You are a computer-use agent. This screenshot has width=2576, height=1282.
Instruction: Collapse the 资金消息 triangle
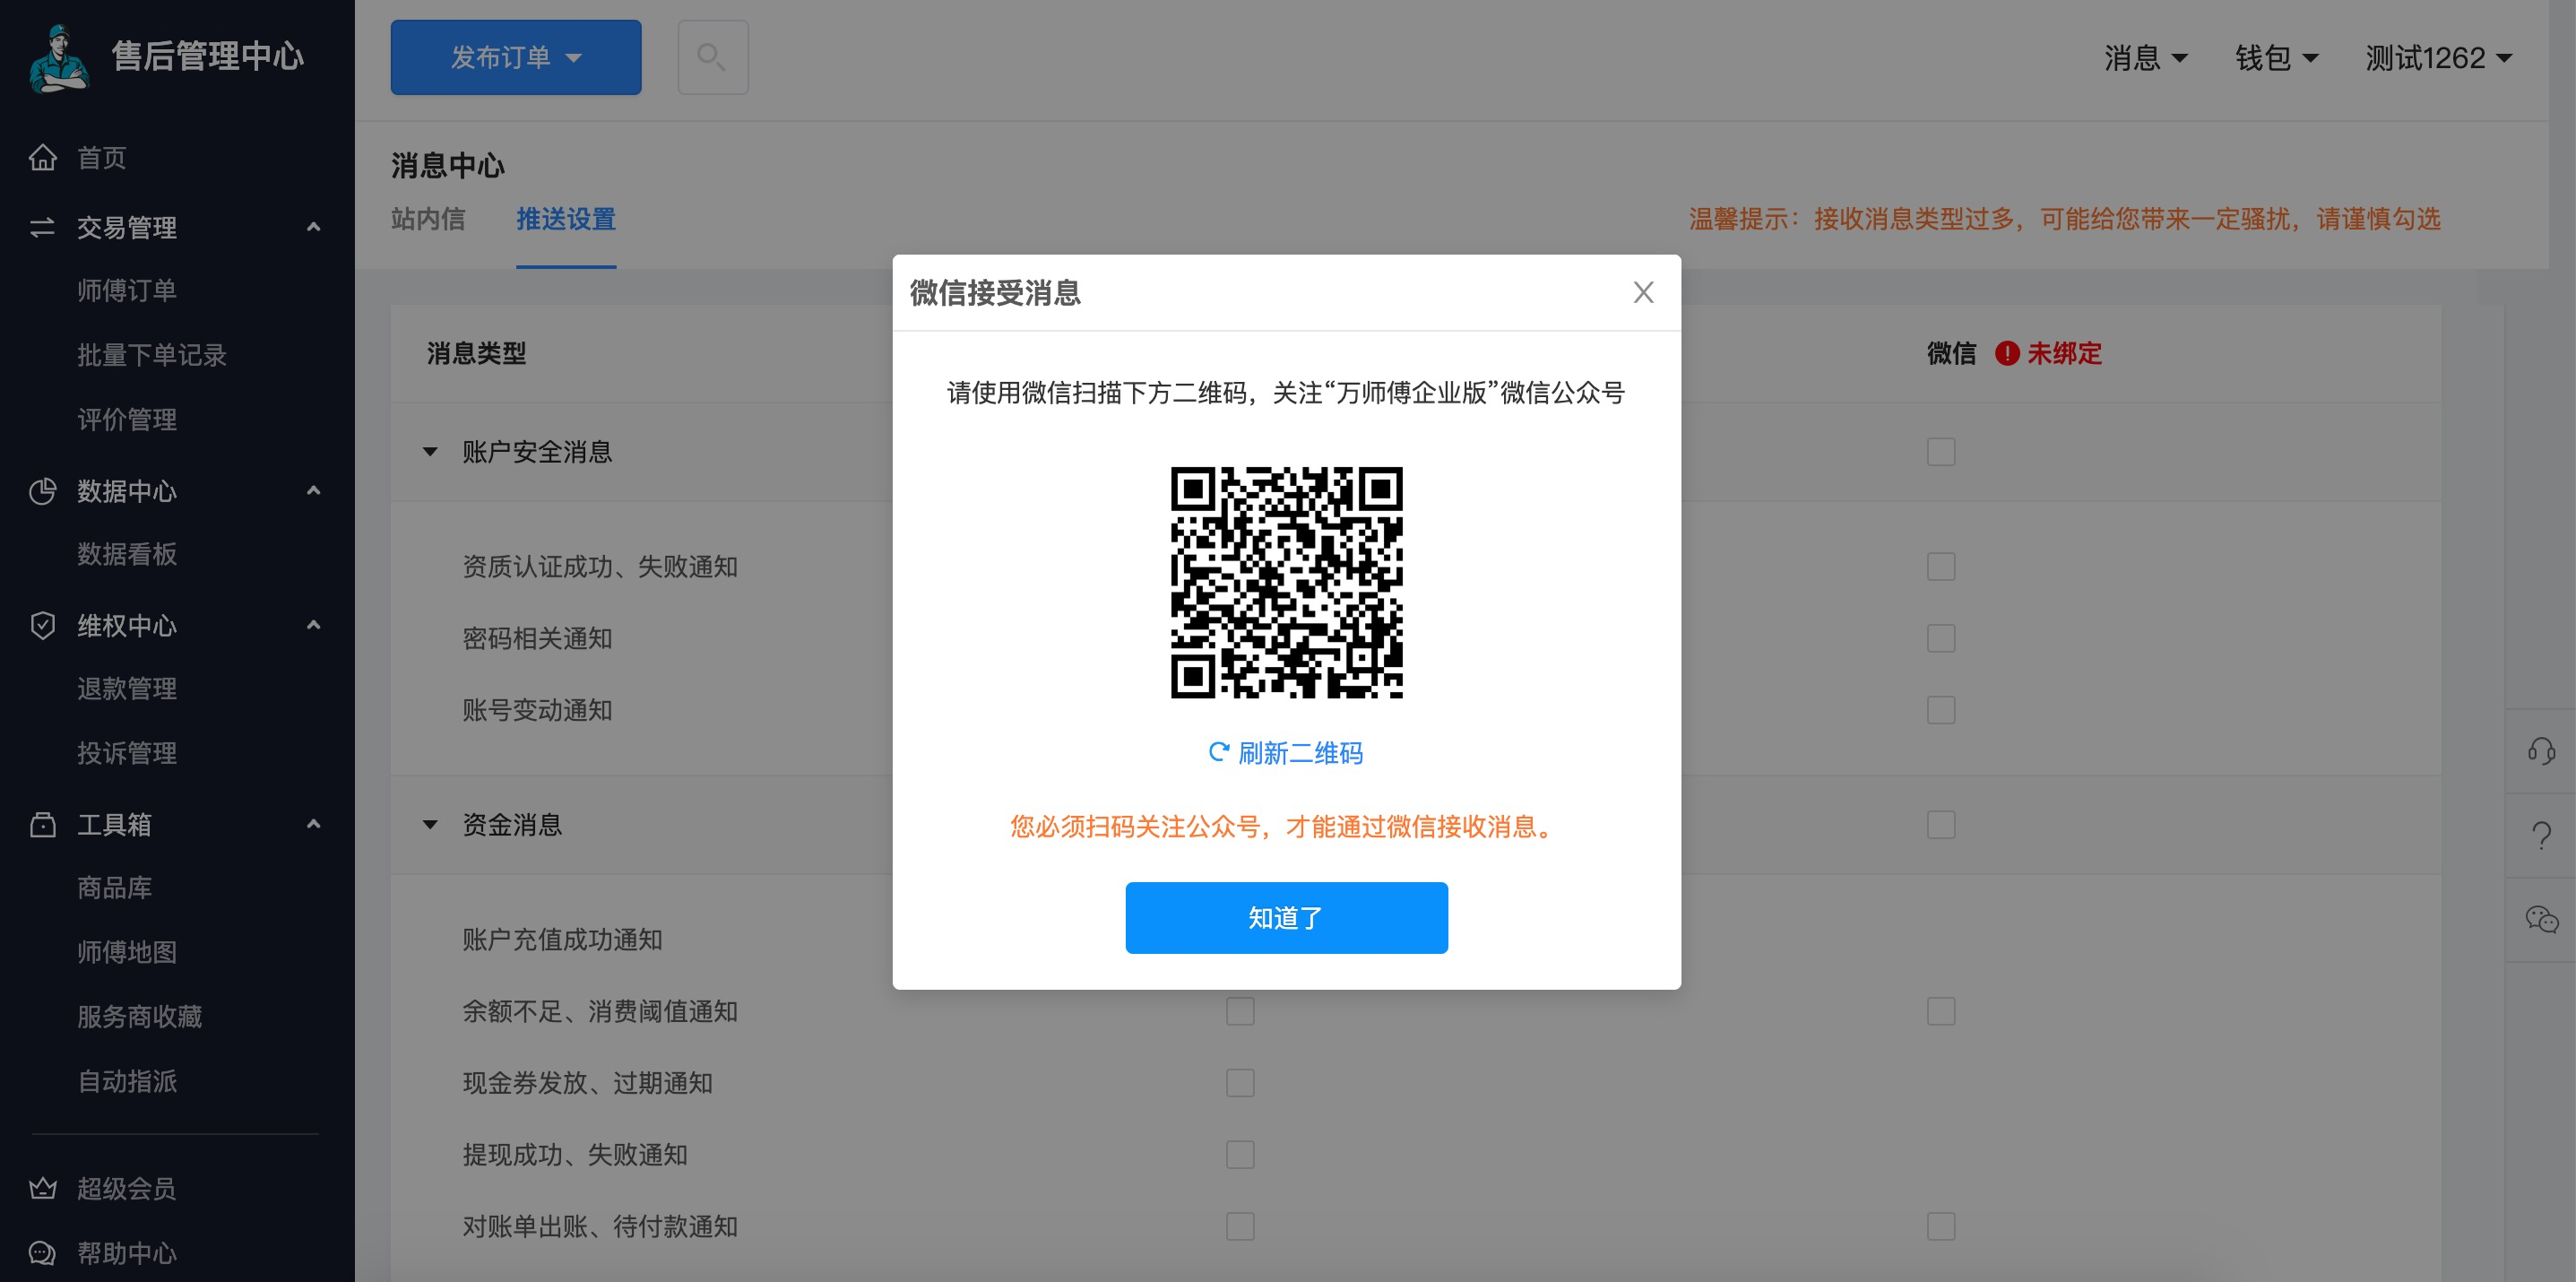(x=430, y=825)
